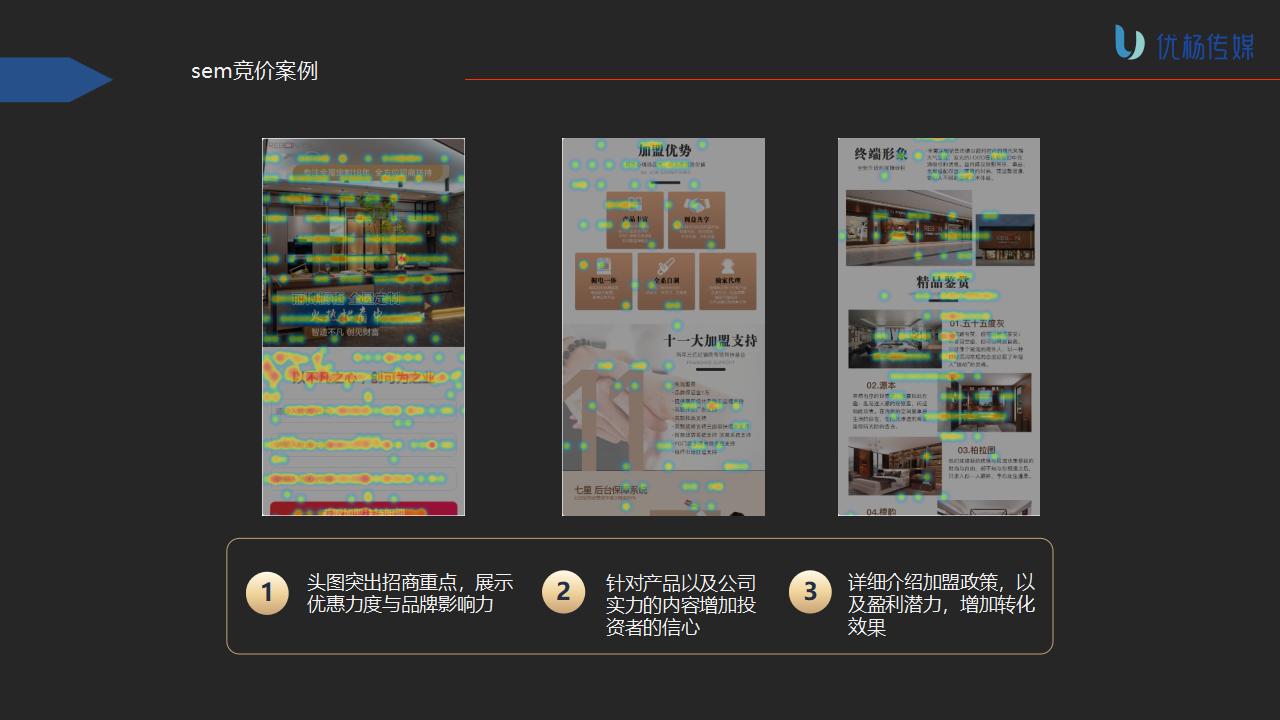Click the first form field in landing page
The image size is (1280, 720).
coord(363,411)
